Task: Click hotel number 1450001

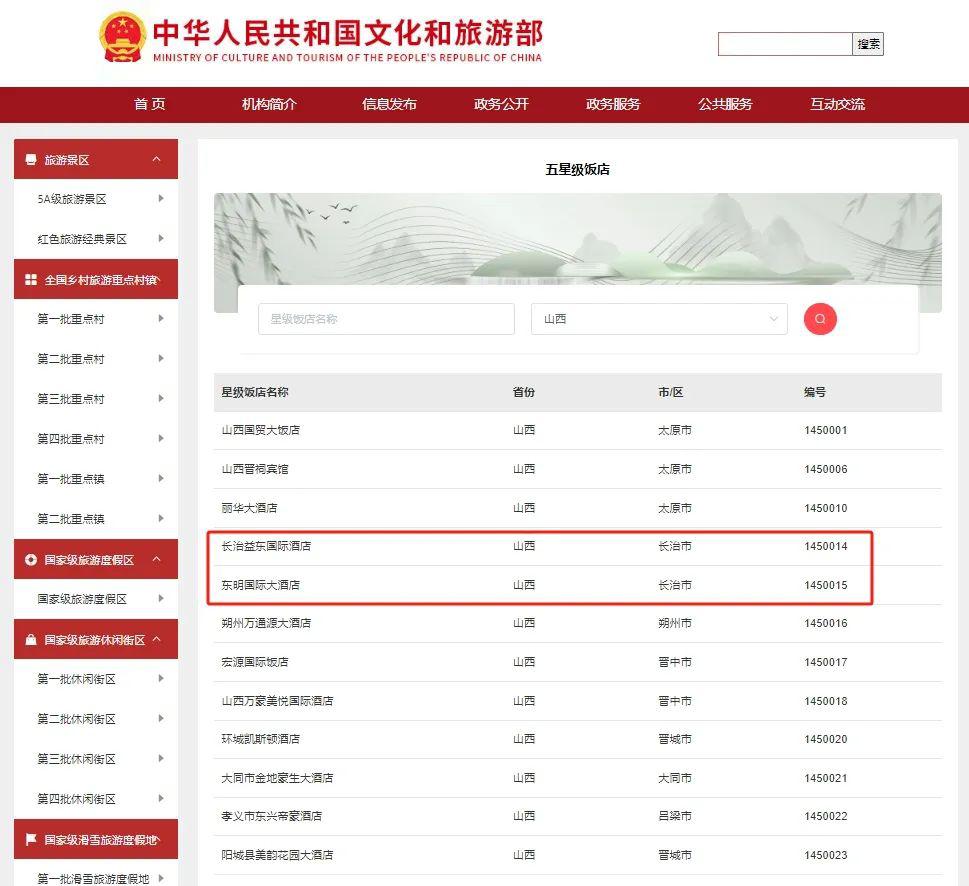Action: pyautogui.click(x=826, y=430)
